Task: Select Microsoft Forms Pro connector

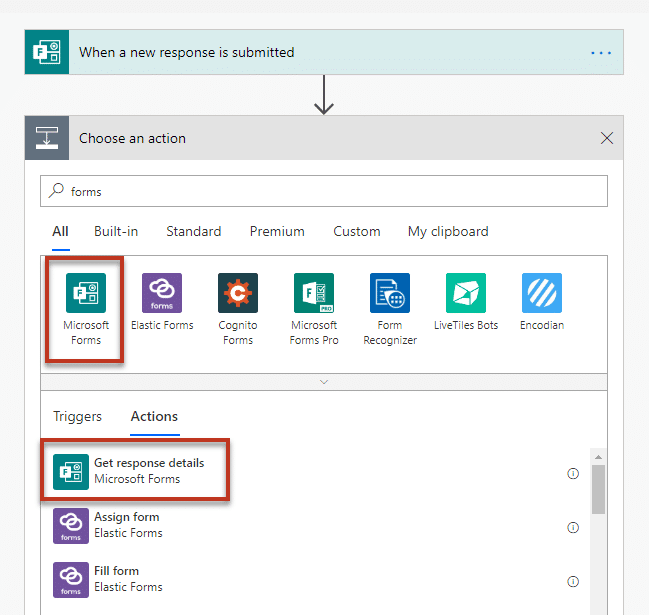Action: [314, 294]
